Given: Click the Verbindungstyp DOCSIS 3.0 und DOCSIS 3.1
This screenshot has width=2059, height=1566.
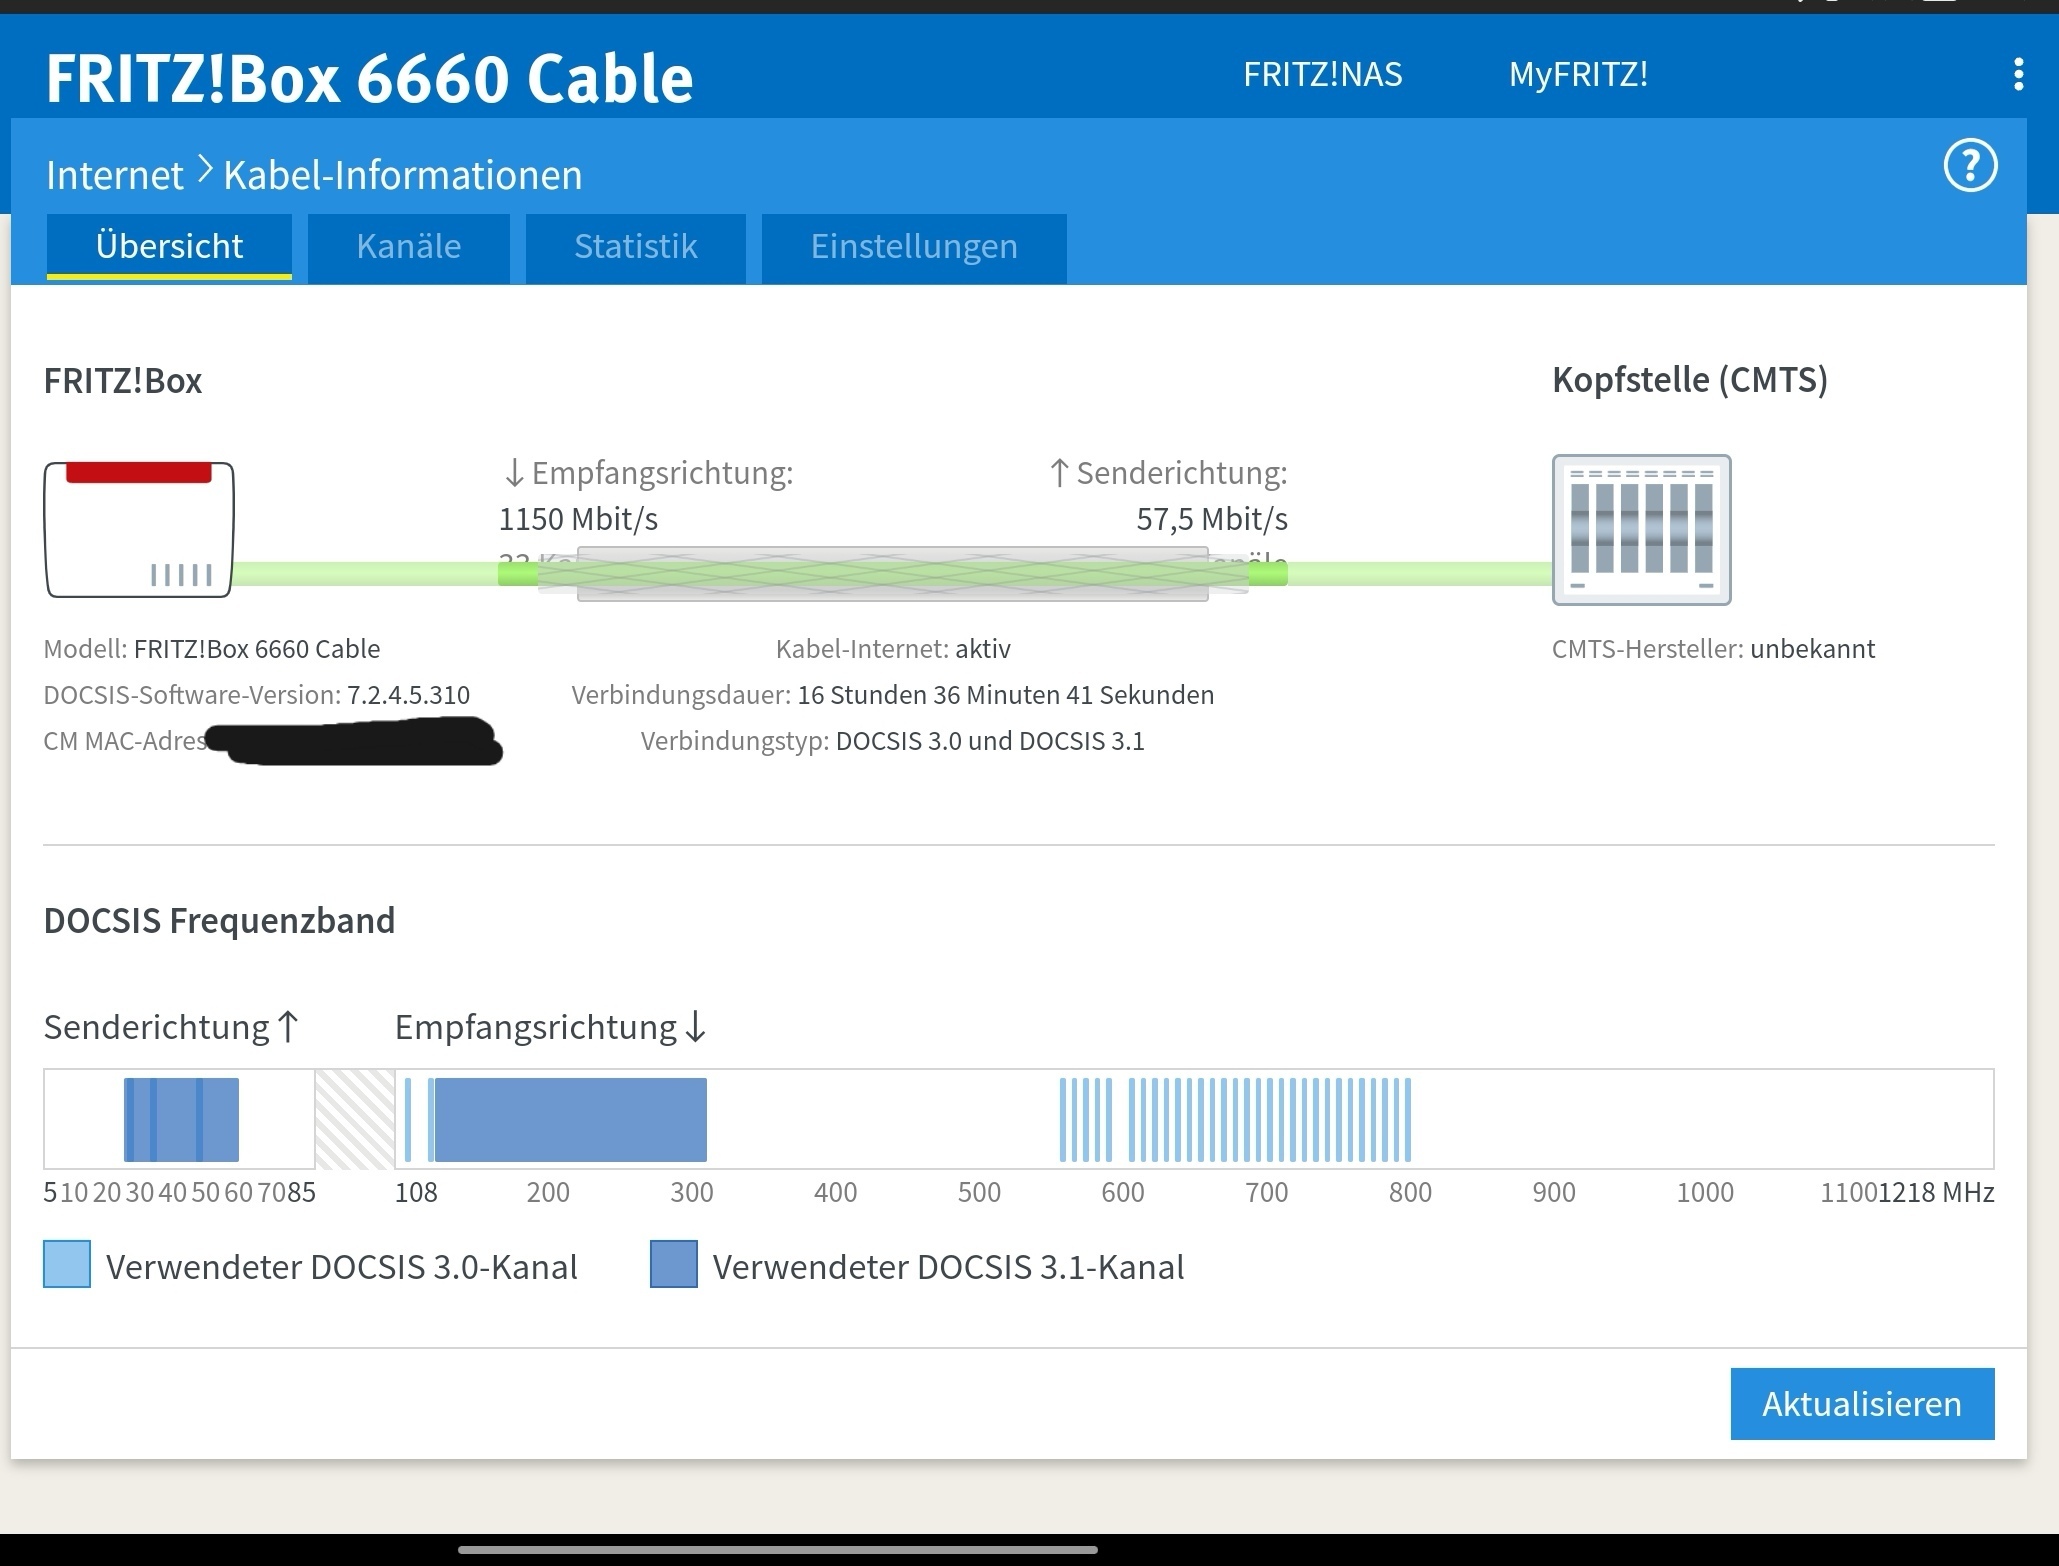Looking at the screenshot, I should click(893, 741).
